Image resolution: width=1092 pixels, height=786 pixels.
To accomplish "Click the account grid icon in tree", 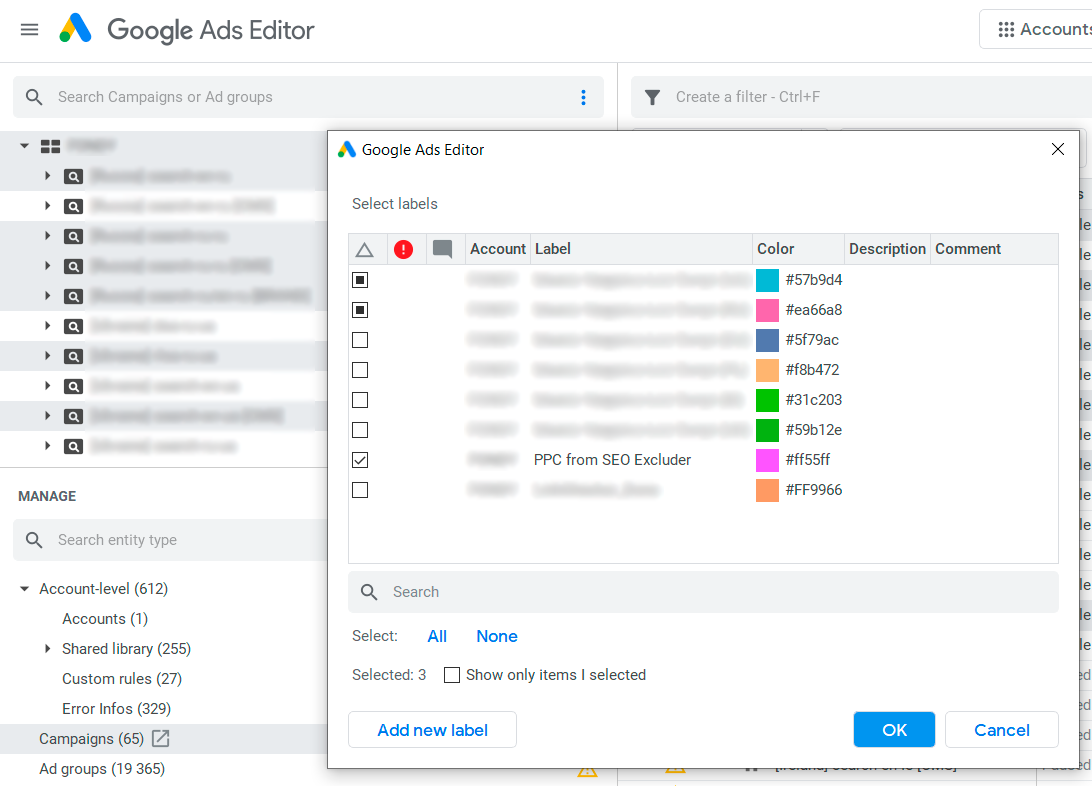I will click(50, 146).
